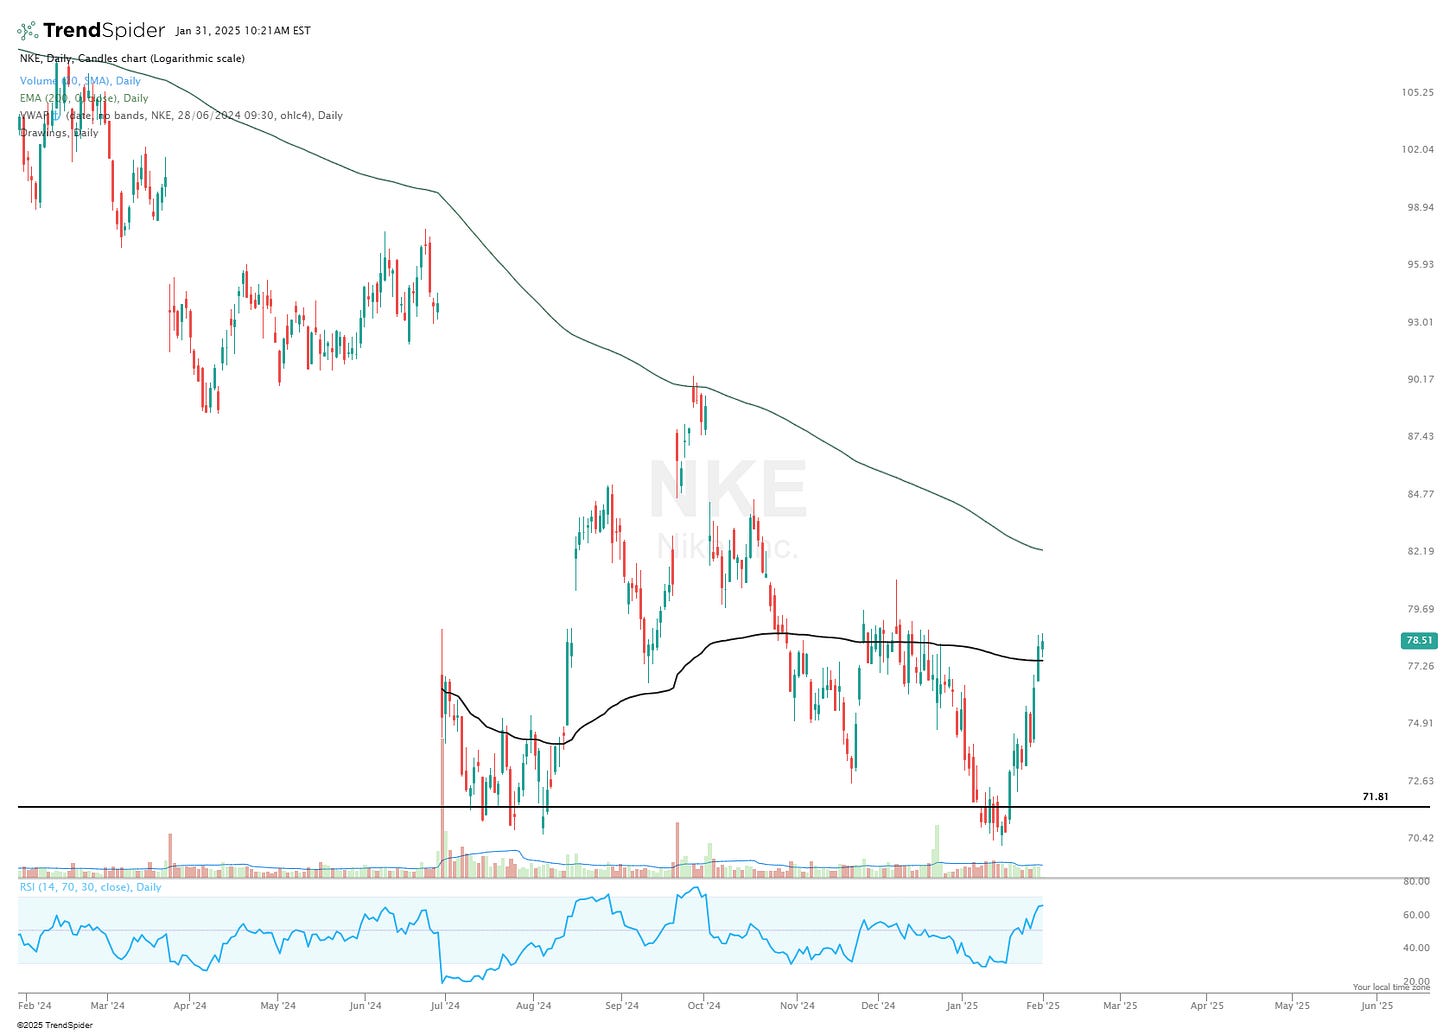Click the TrendSpider logo icon

pyautogui.click(x=27, y=31)
